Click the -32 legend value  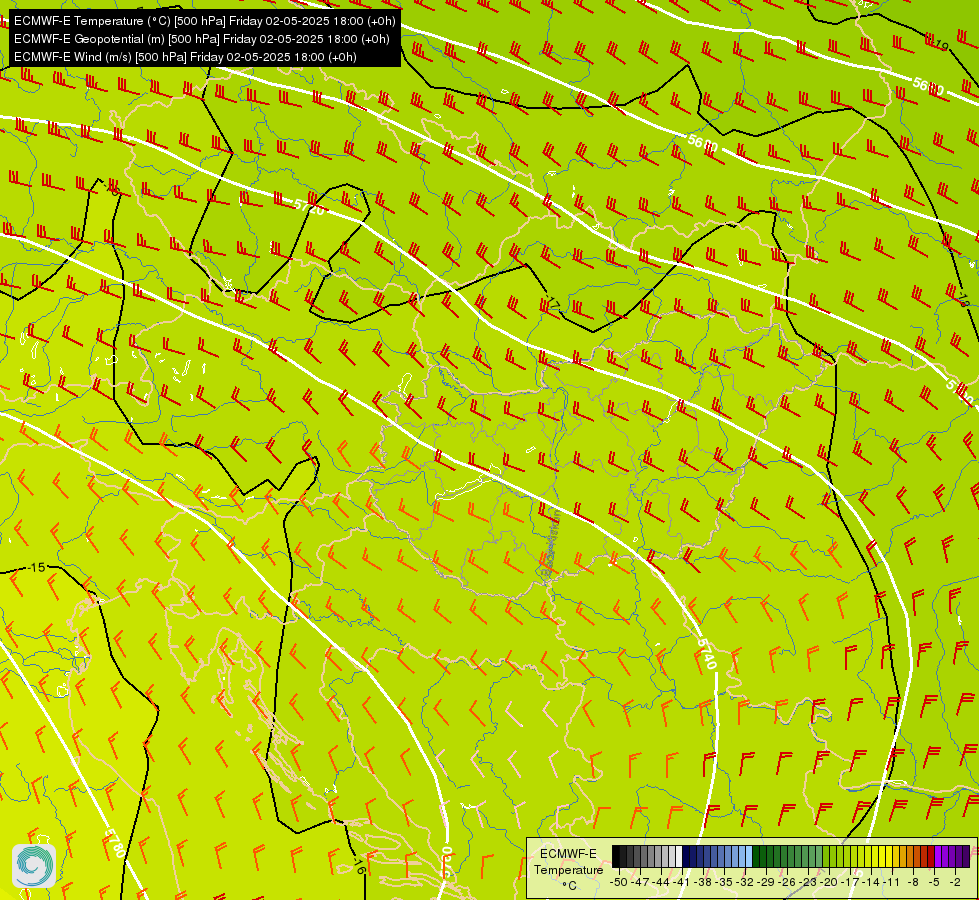[x=745, y=882]
